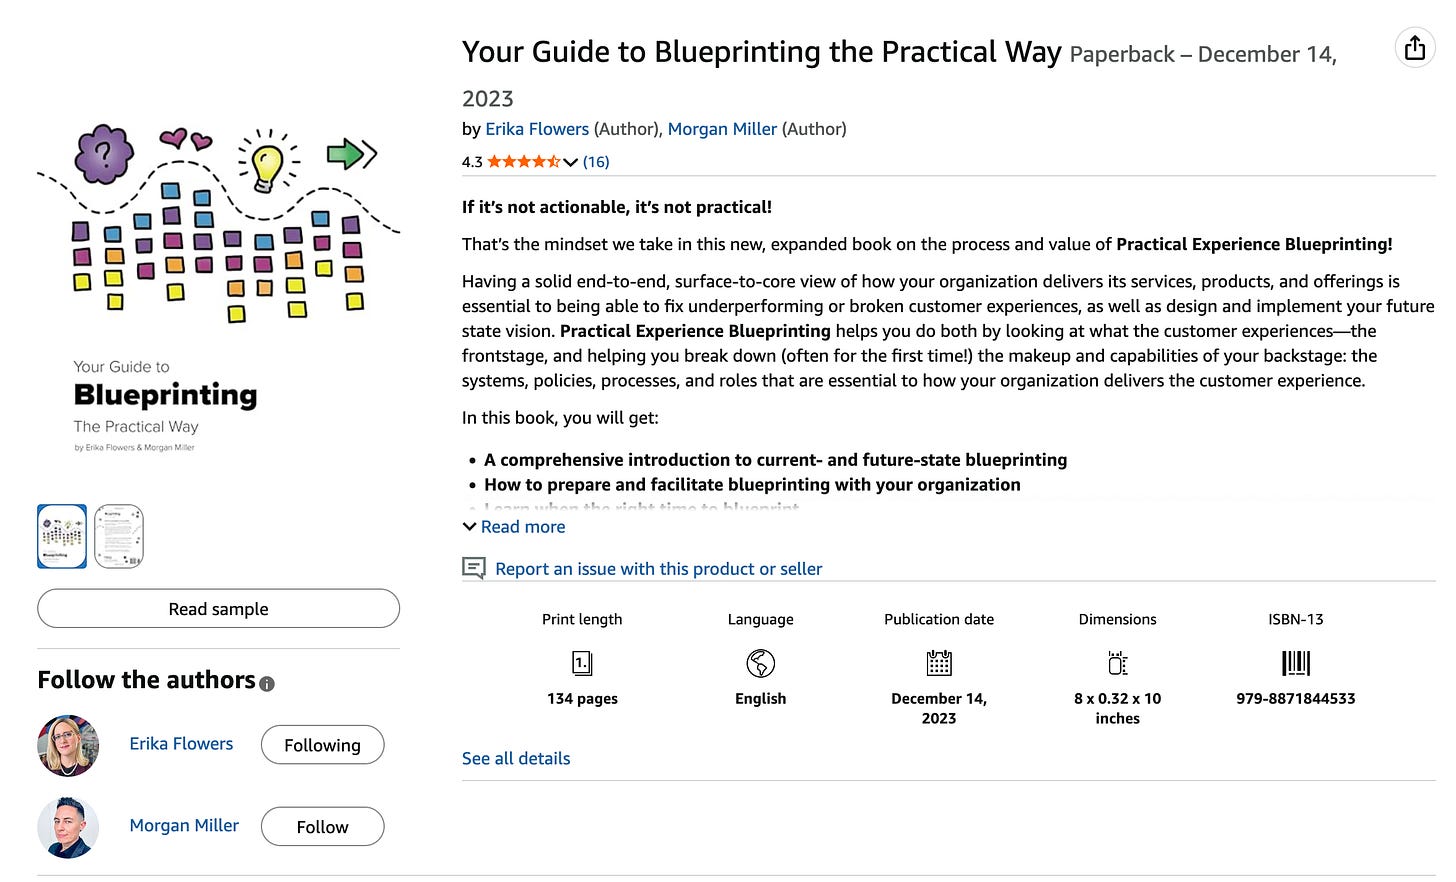Expand description with Read more
The image size is (1456, 882).
(514, 527)
